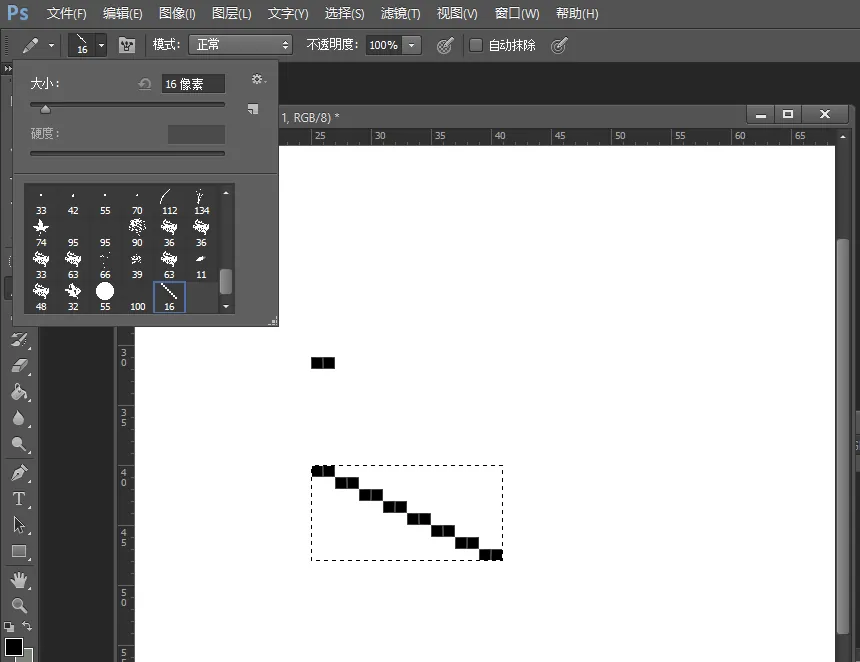The height and width of the screenshot is (662, 860).
Task: Toggle the Brush panel button
Action: pyautogui.click(x=127, y=45)
